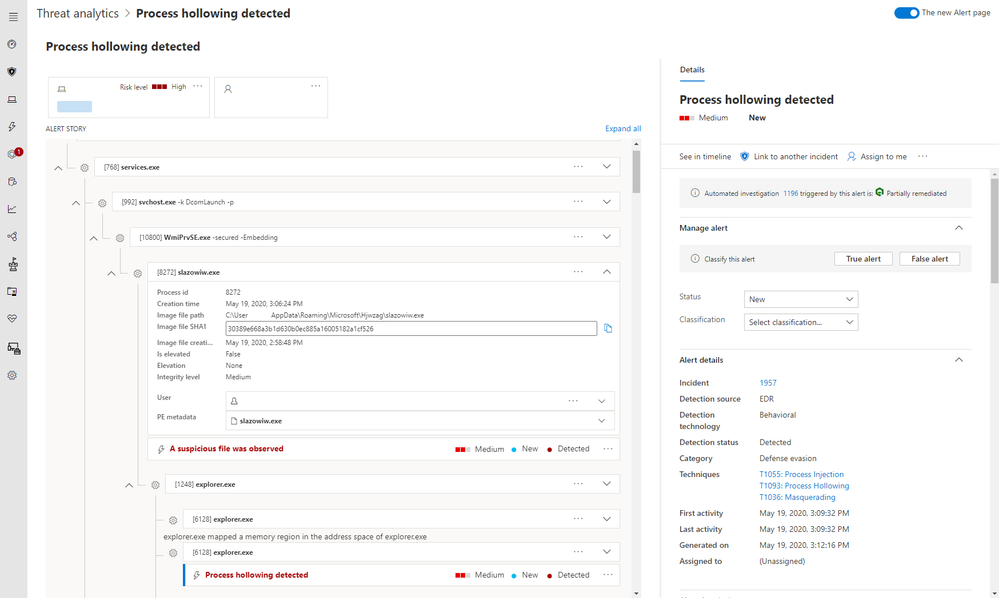Open more options on services.exe row
Screen dimensions: 999x598
[578, 167]
